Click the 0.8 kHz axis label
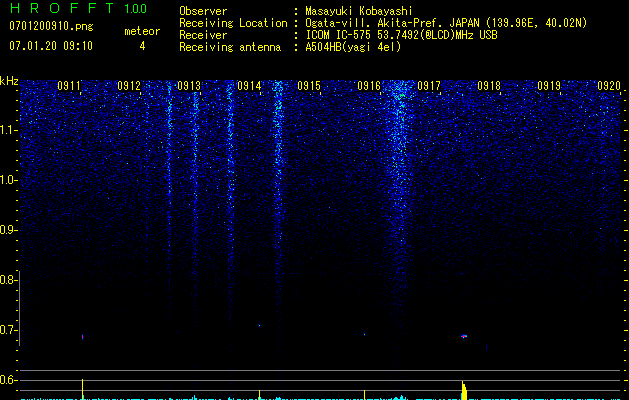629x400 pixels. [x=8, y=280]
